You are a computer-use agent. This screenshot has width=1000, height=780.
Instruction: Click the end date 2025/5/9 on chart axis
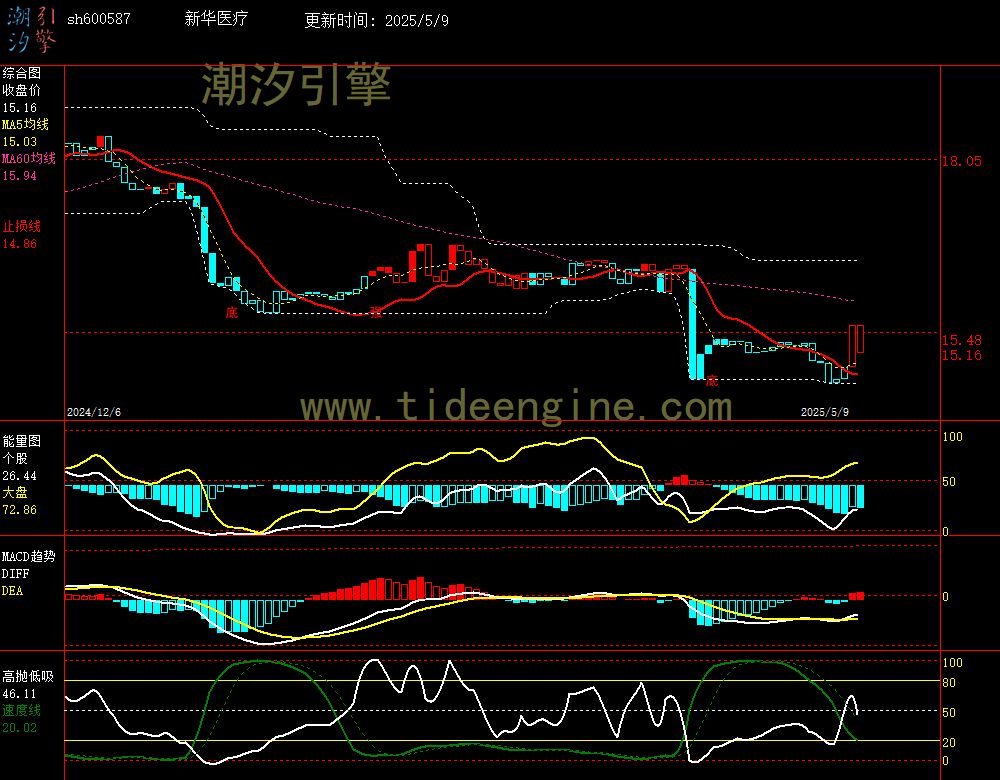click(x=825, y=412)
